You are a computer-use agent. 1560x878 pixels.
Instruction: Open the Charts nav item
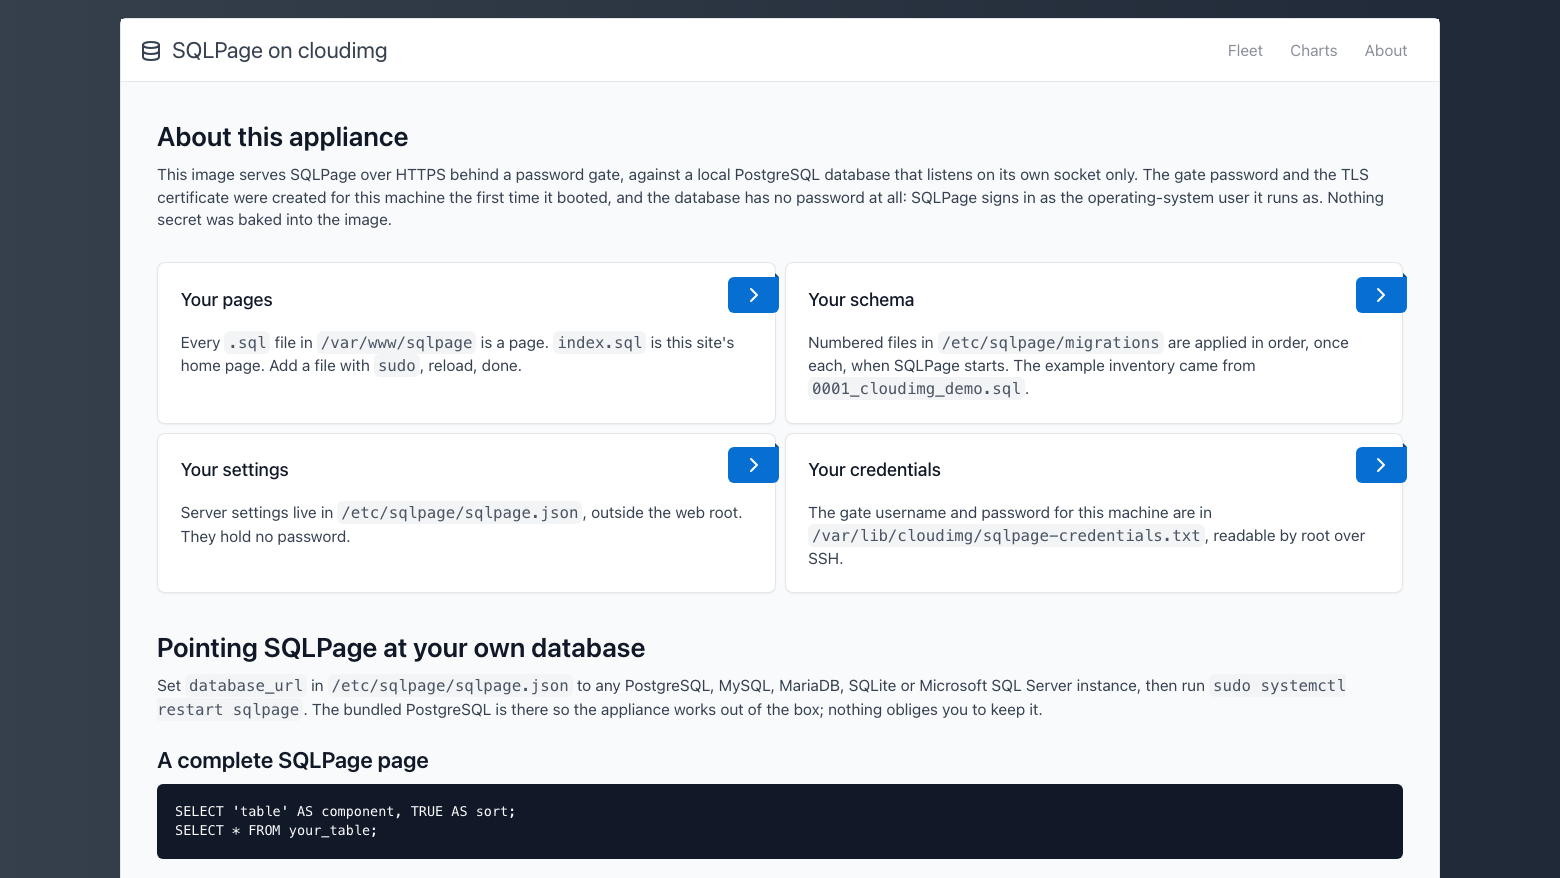click(x=1313, y=51)
